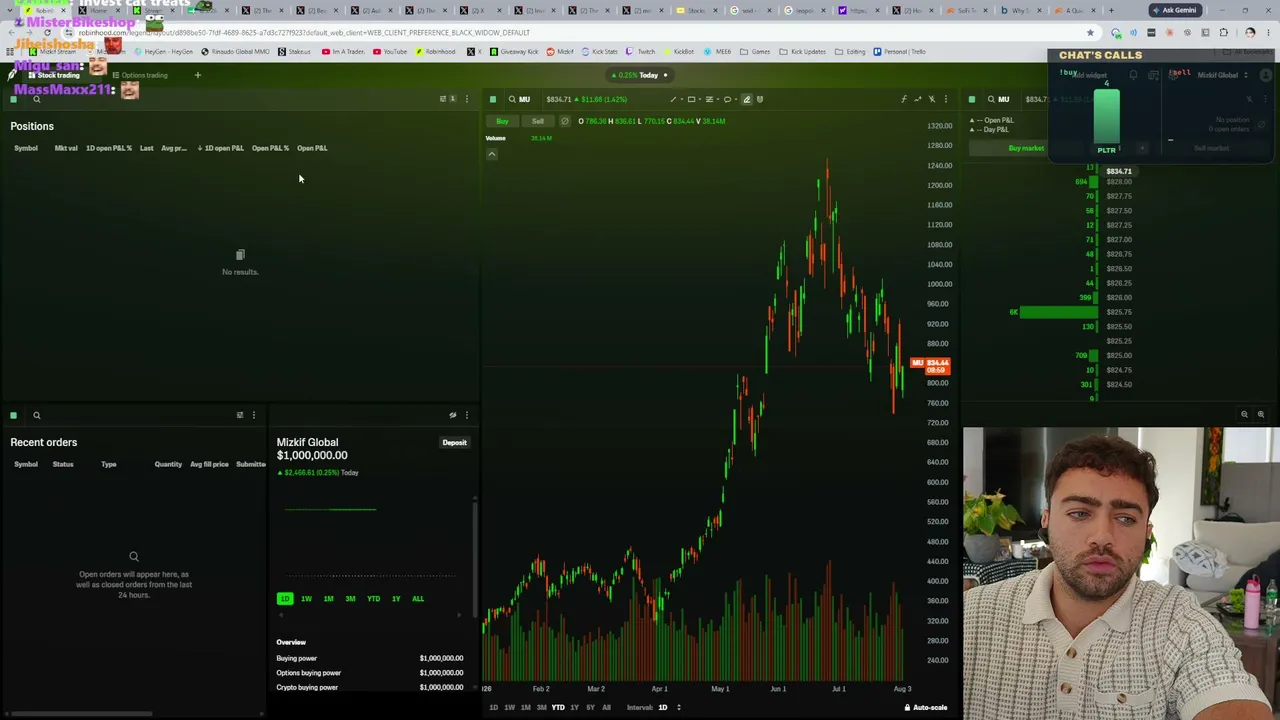Open the Interval 1D dropdown
This screenshot has width=1280, height=720.
click(668, 708)
